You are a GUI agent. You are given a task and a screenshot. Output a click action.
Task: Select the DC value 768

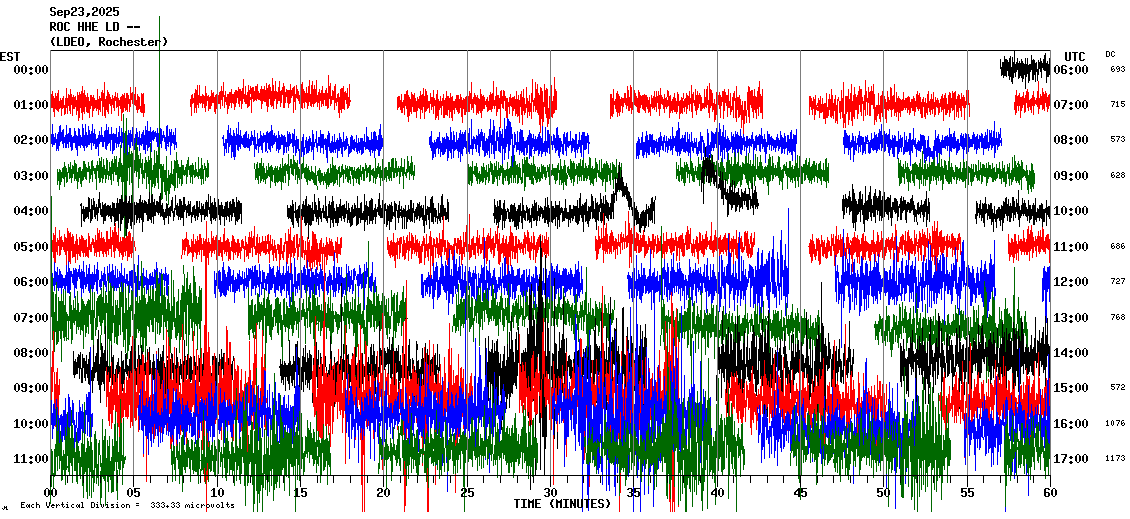[1117, 317]
